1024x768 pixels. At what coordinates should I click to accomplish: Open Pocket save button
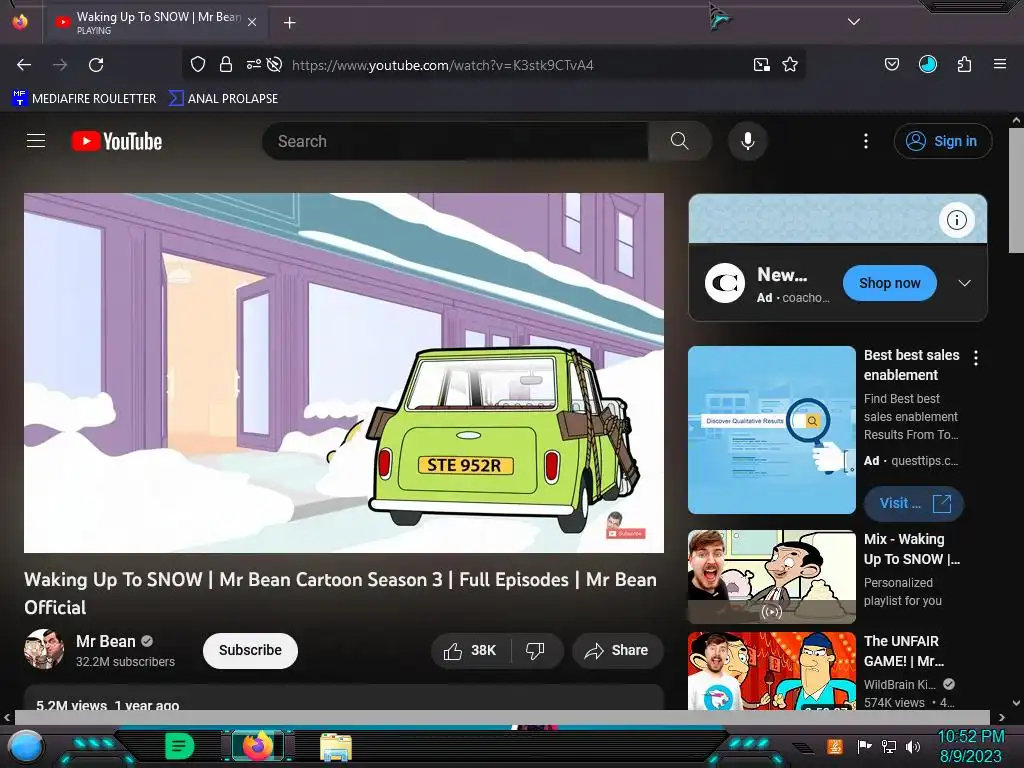(x=891, y=65)
